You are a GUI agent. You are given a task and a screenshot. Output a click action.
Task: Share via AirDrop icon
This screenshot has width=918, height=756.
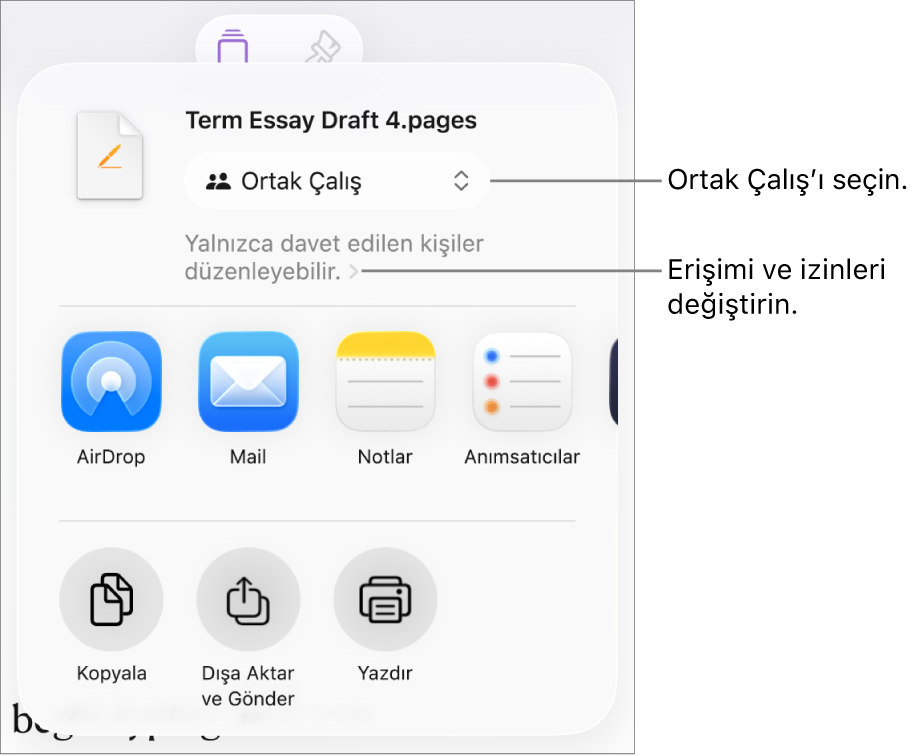[111, 381]
